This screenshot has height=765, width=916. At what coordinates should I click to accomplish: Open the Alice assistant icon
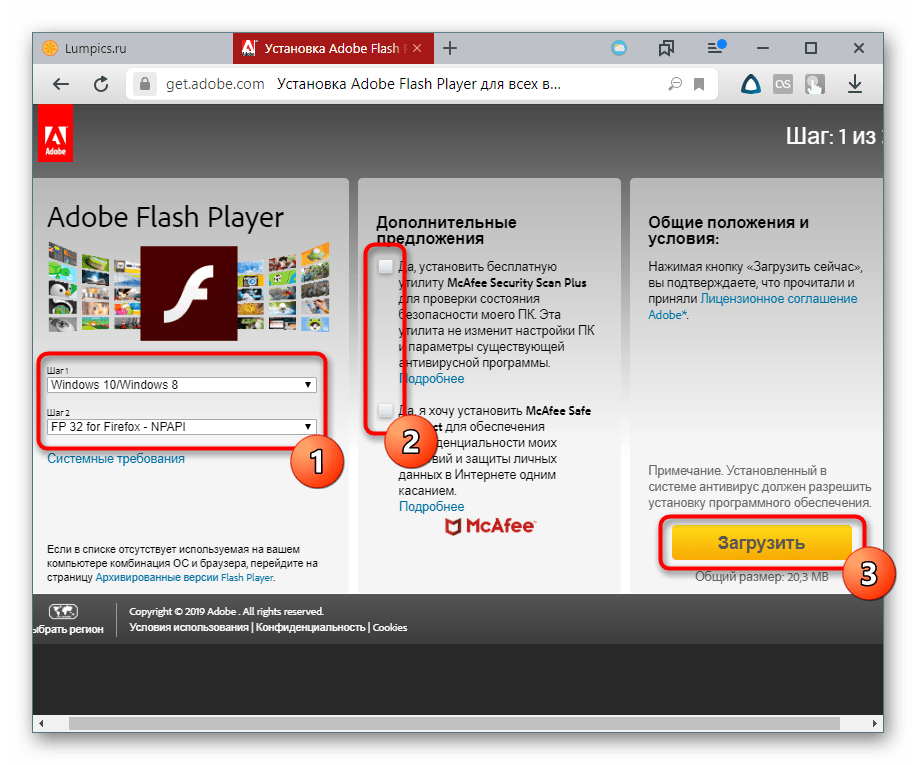(x=751, y=84)
